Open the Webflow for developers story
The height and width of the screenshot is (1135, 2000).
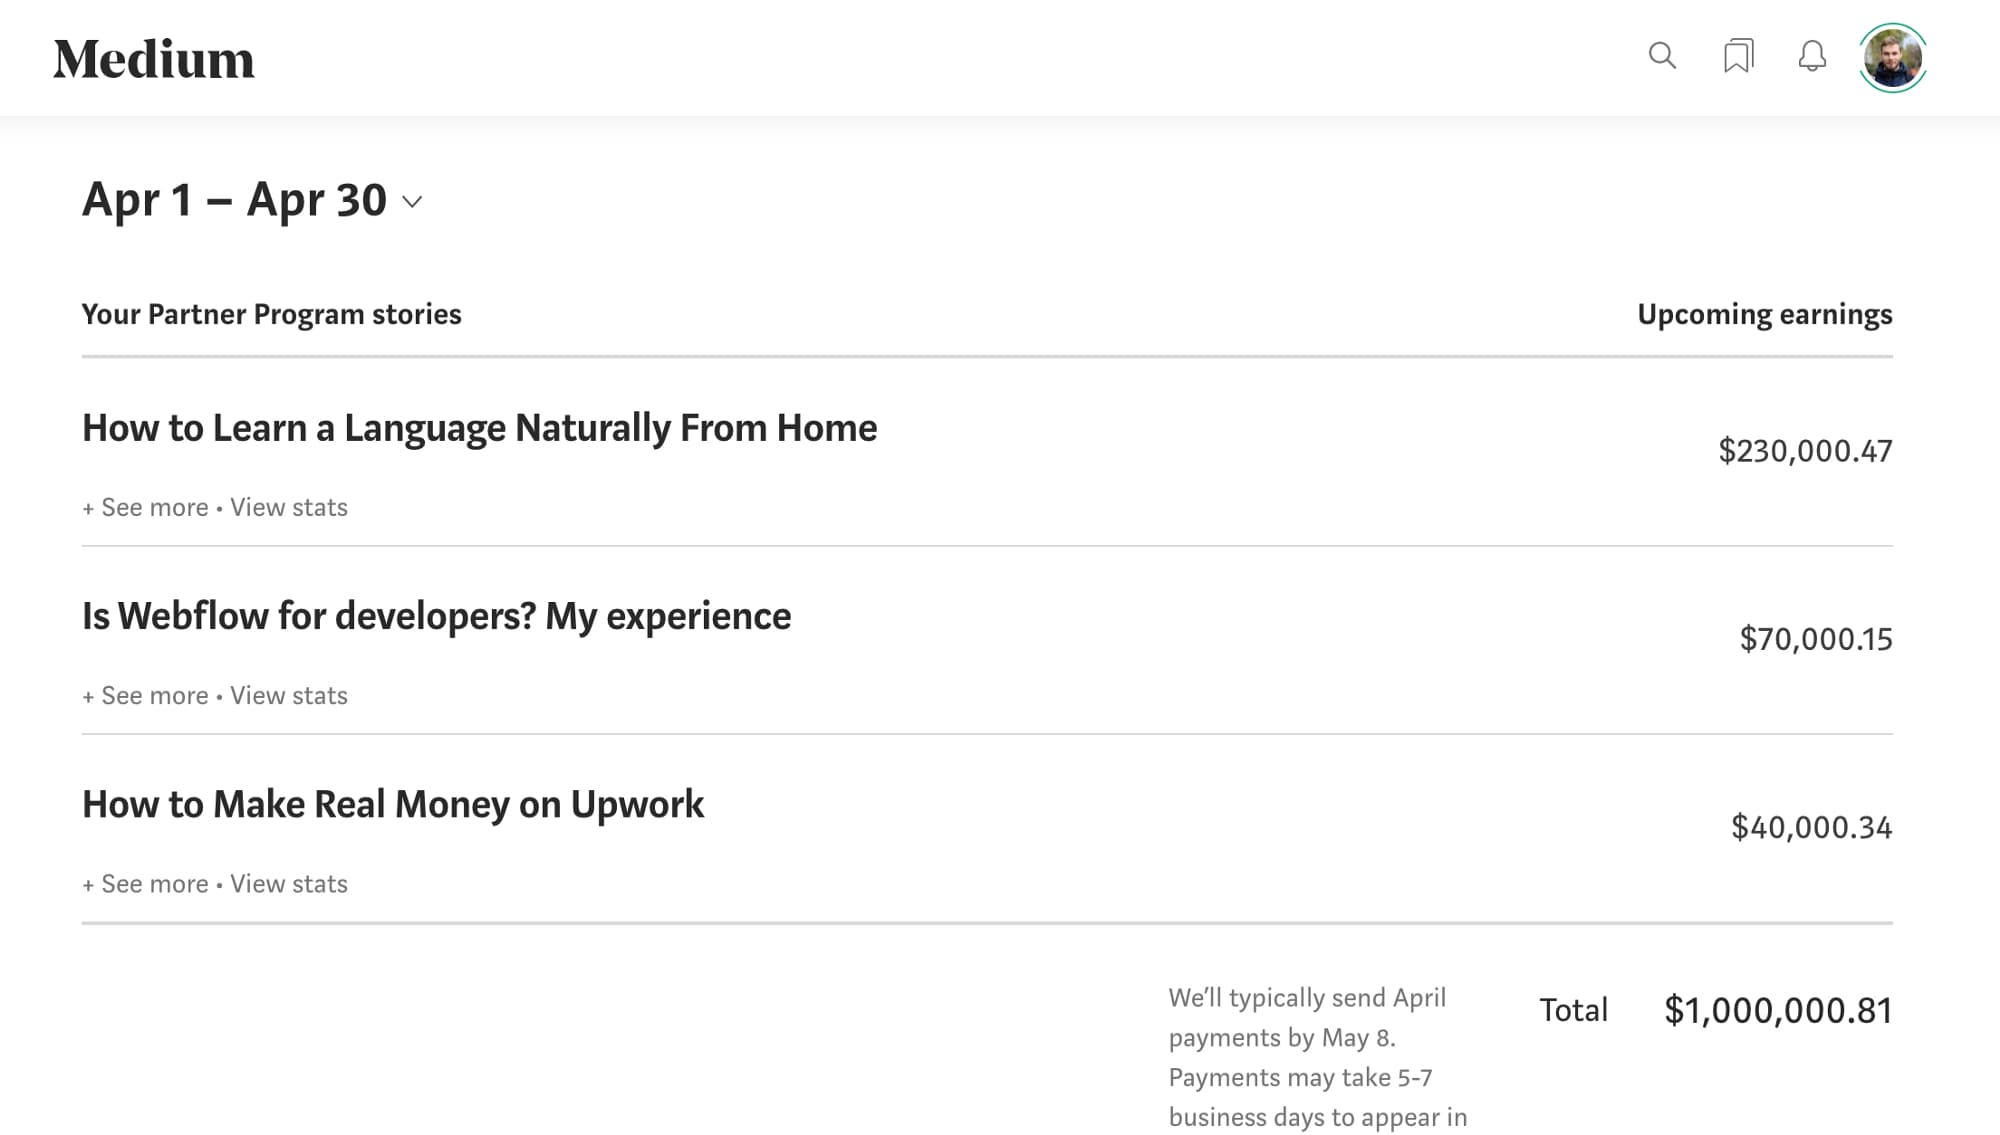pos(436,616)
